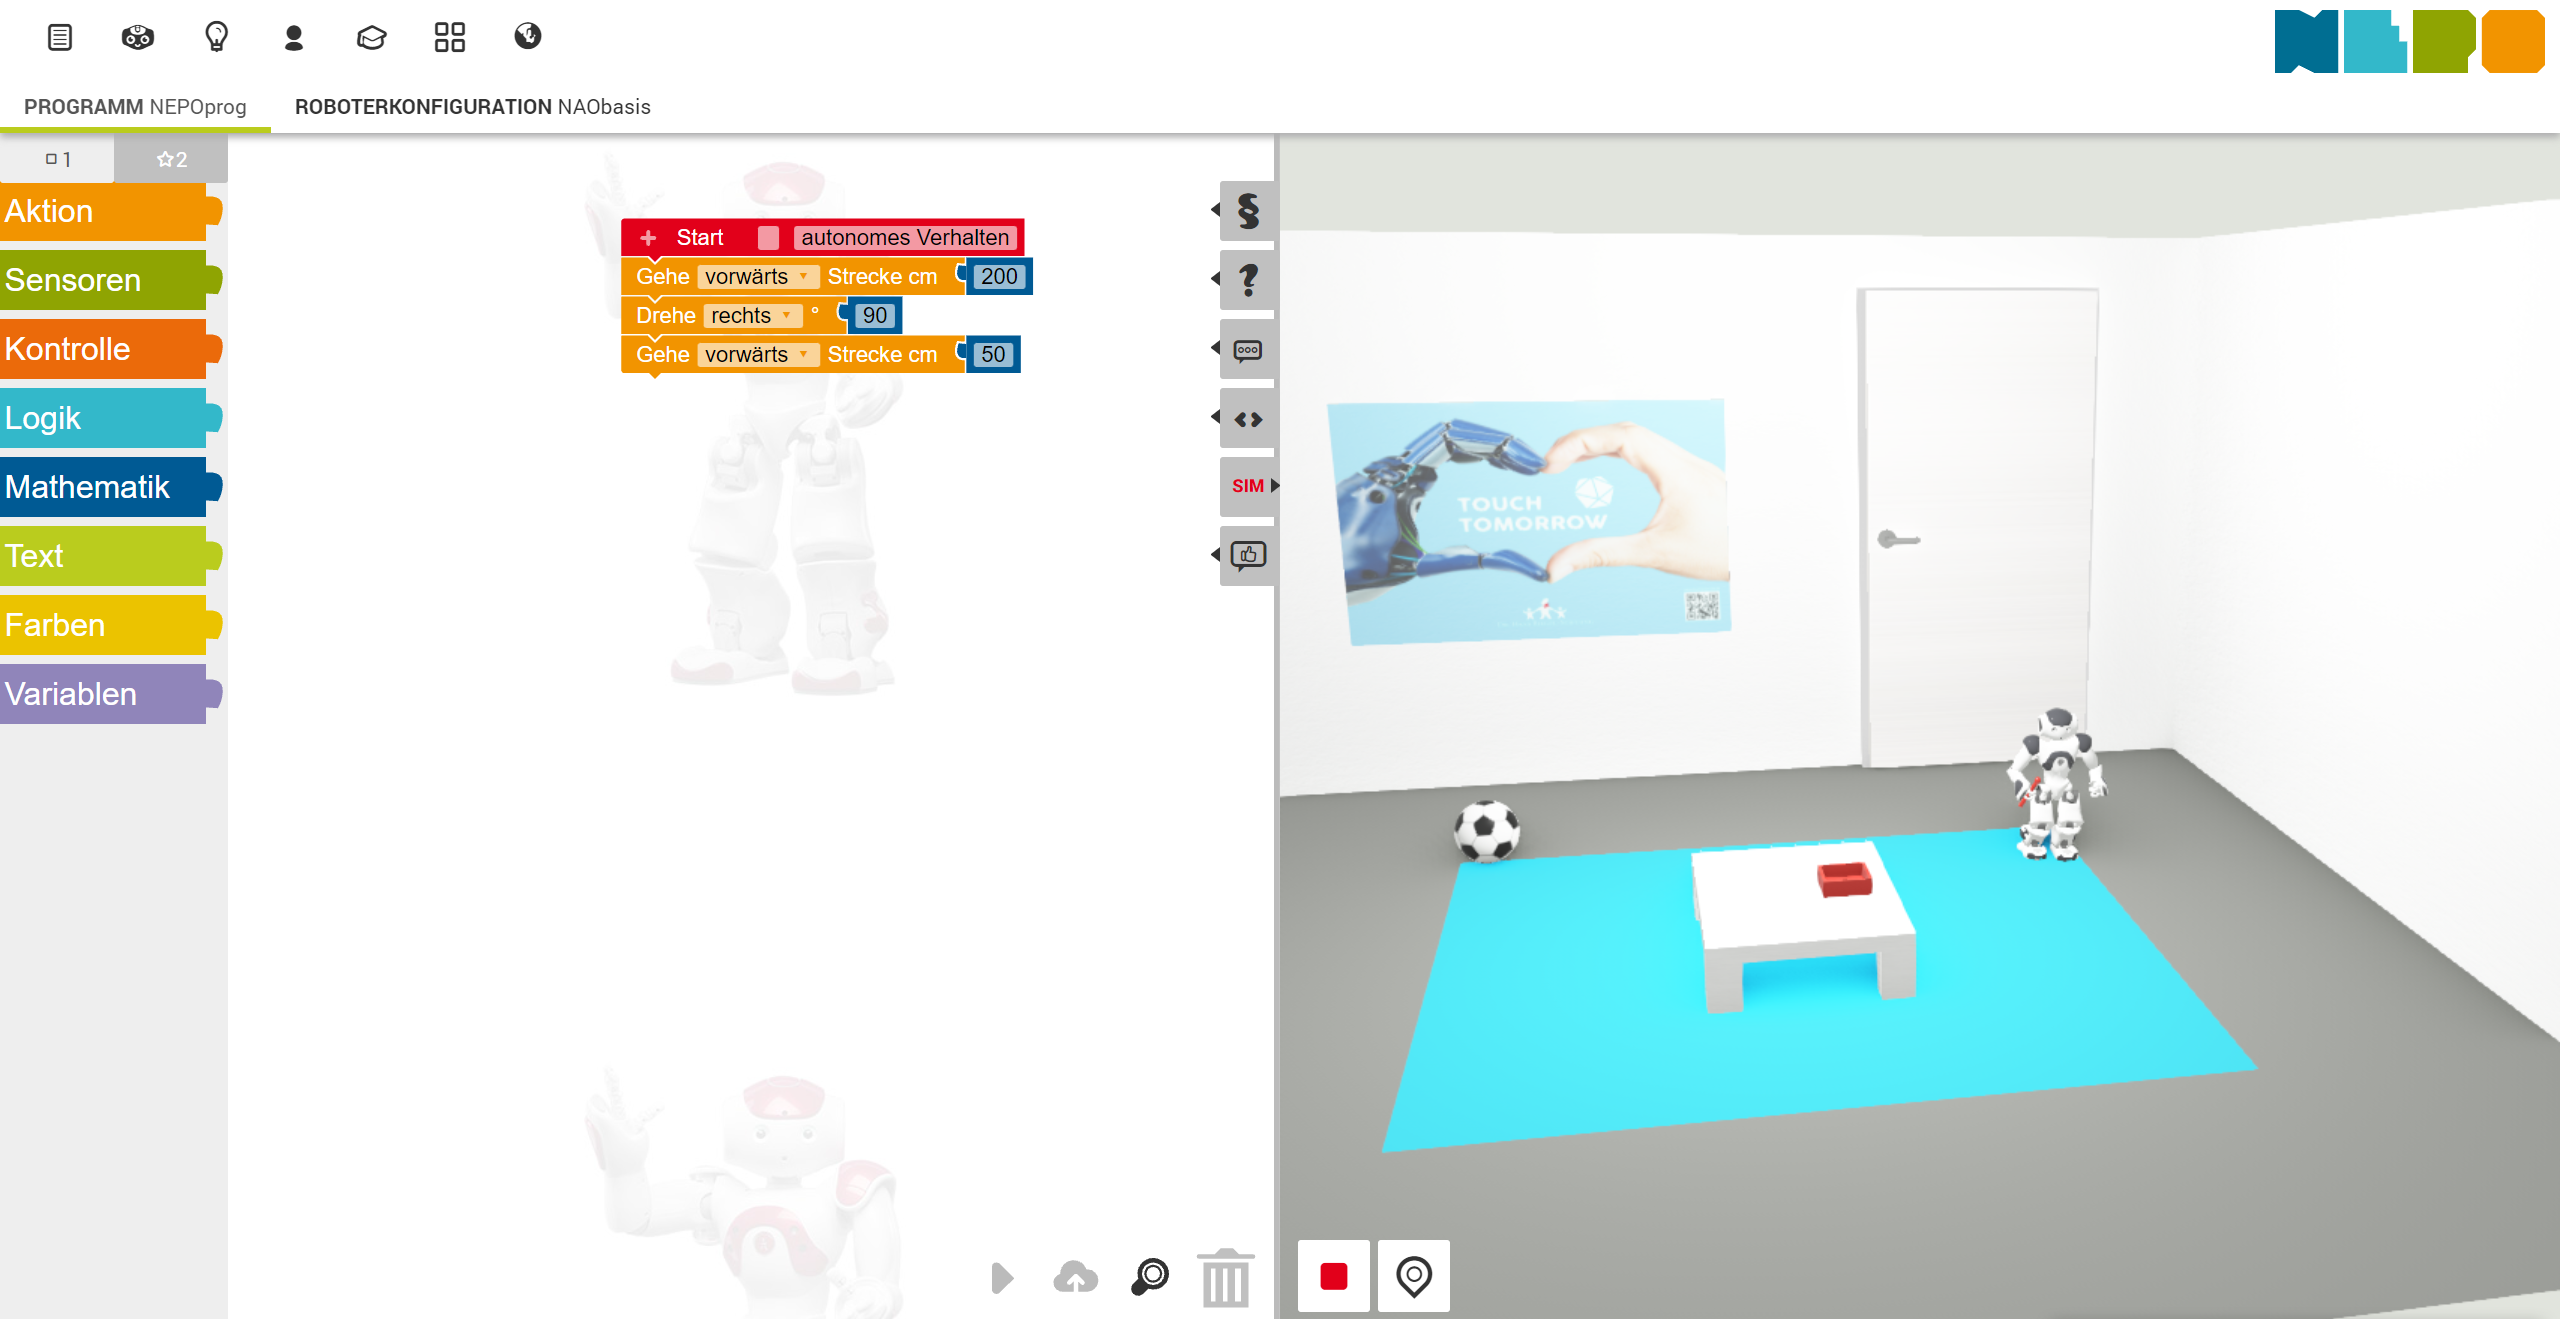Click the trash bin icon

(1225, 1278)
